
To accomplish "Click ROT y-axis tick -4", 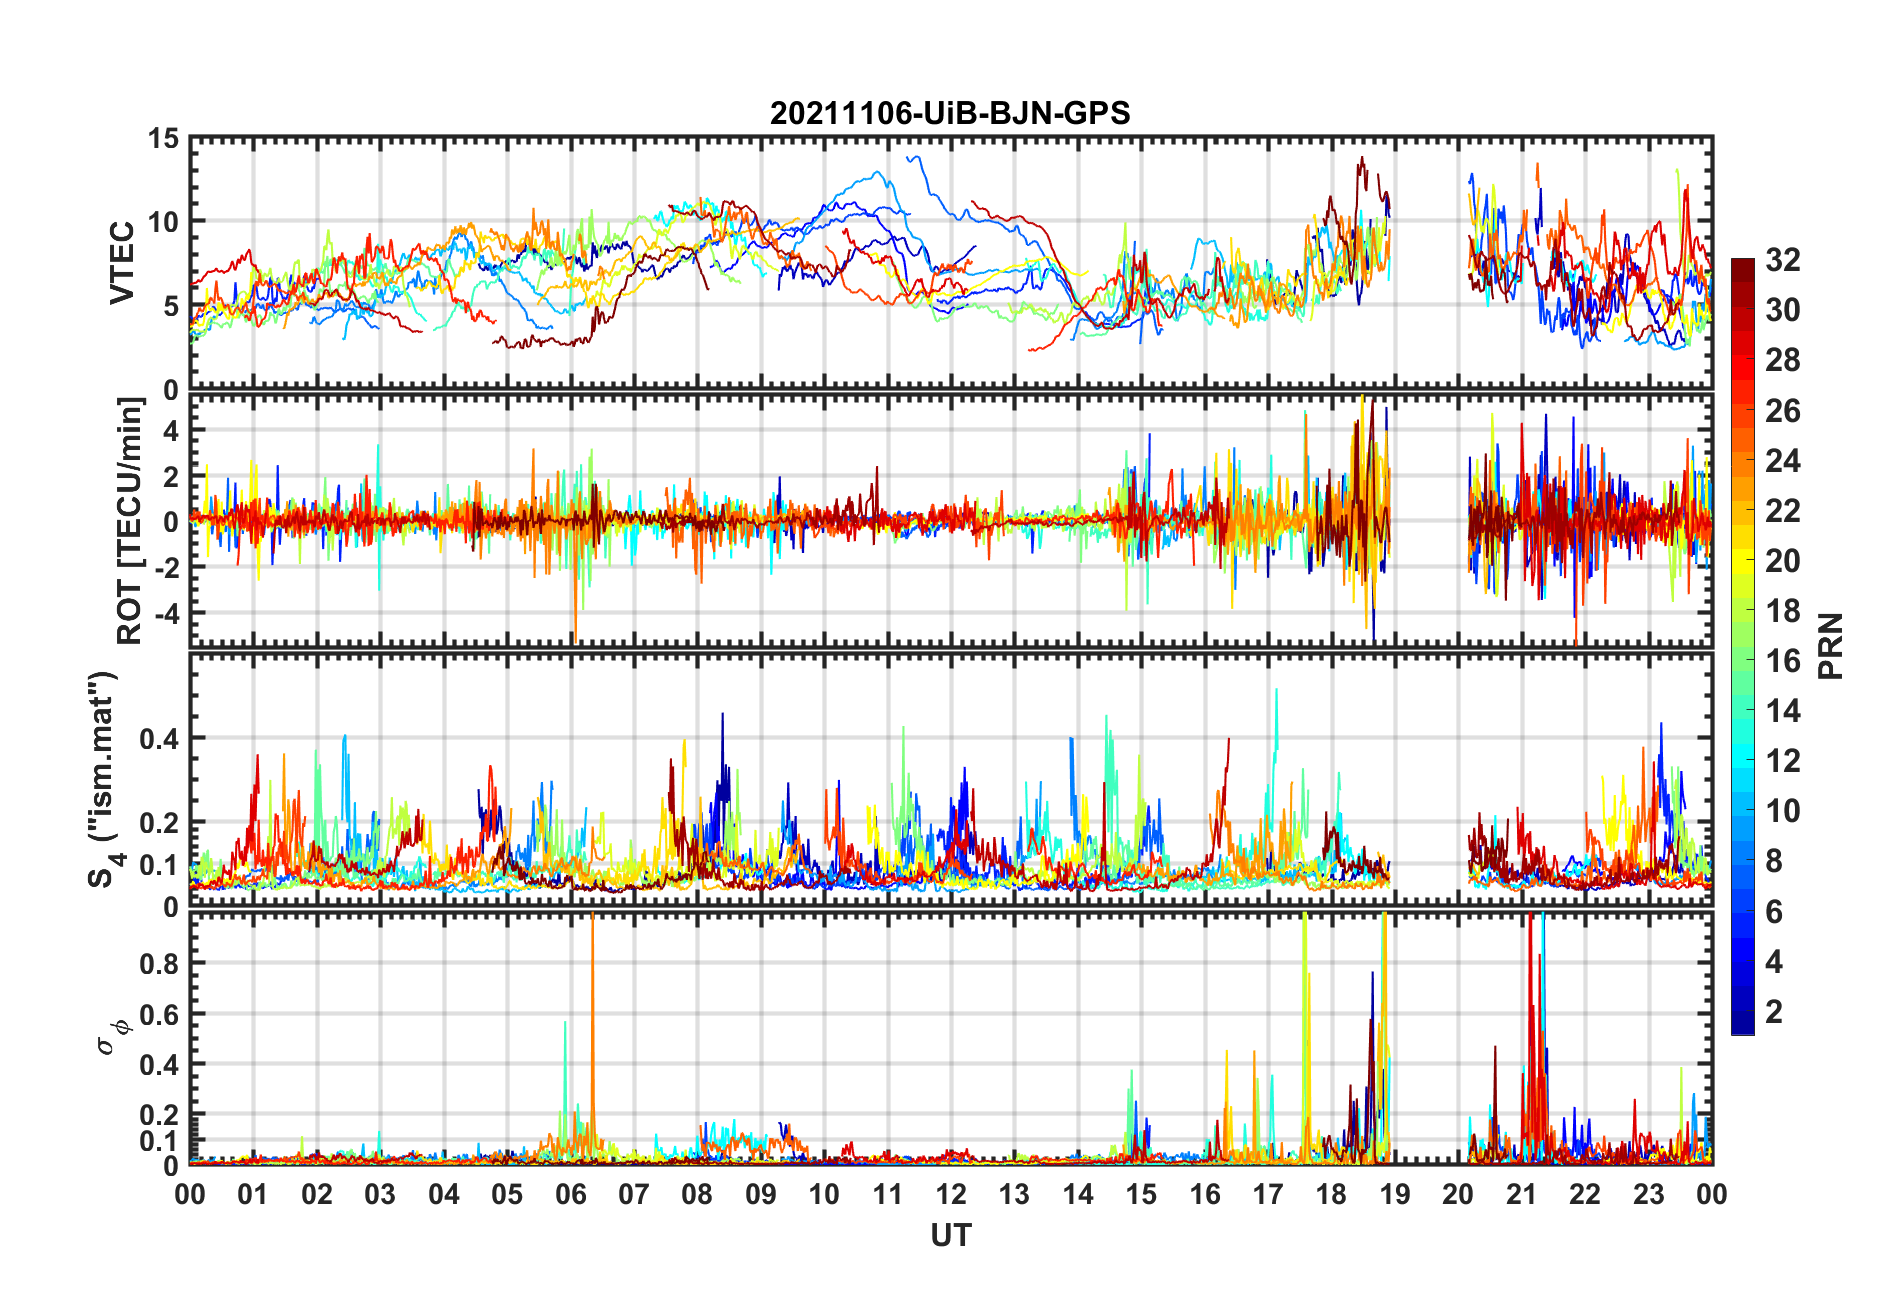I will (167, 612).
